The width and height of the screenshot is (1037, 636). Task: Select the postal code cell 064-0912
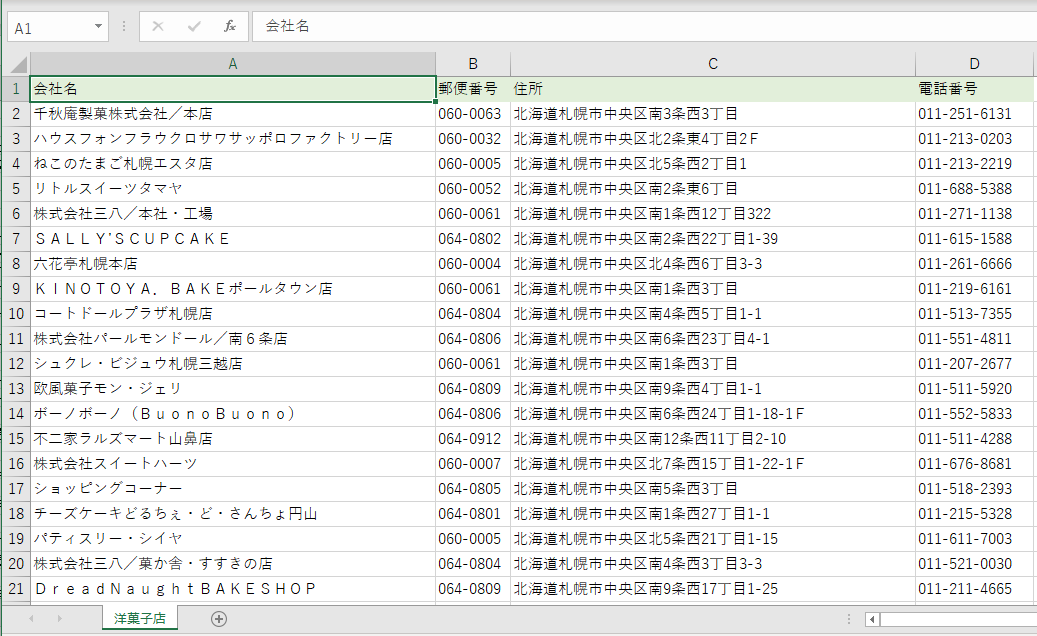click(x=472, y=439)
